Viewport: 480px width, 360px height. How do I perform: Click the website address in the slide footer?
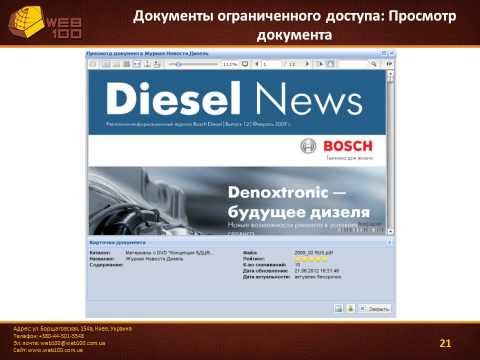click(54, 350)
